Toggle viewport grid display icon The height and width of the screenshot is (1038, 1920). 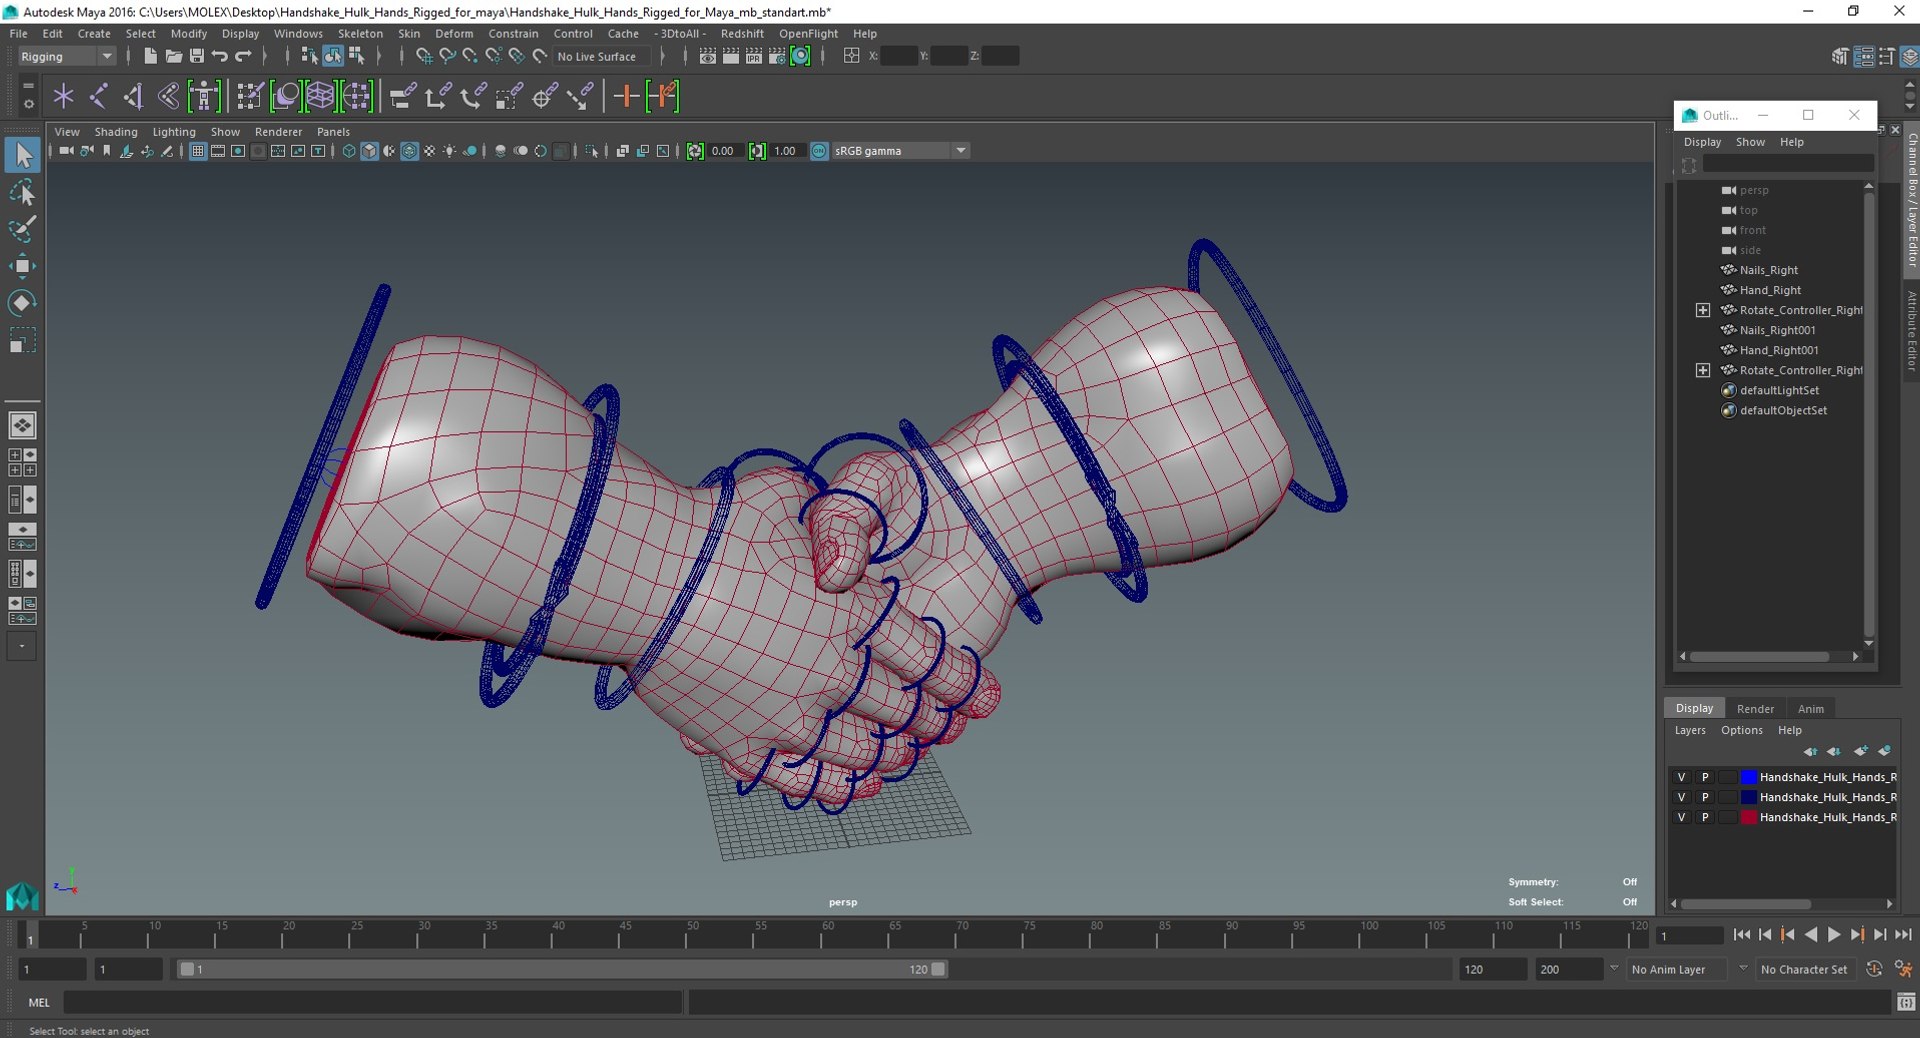pos(198,151)
